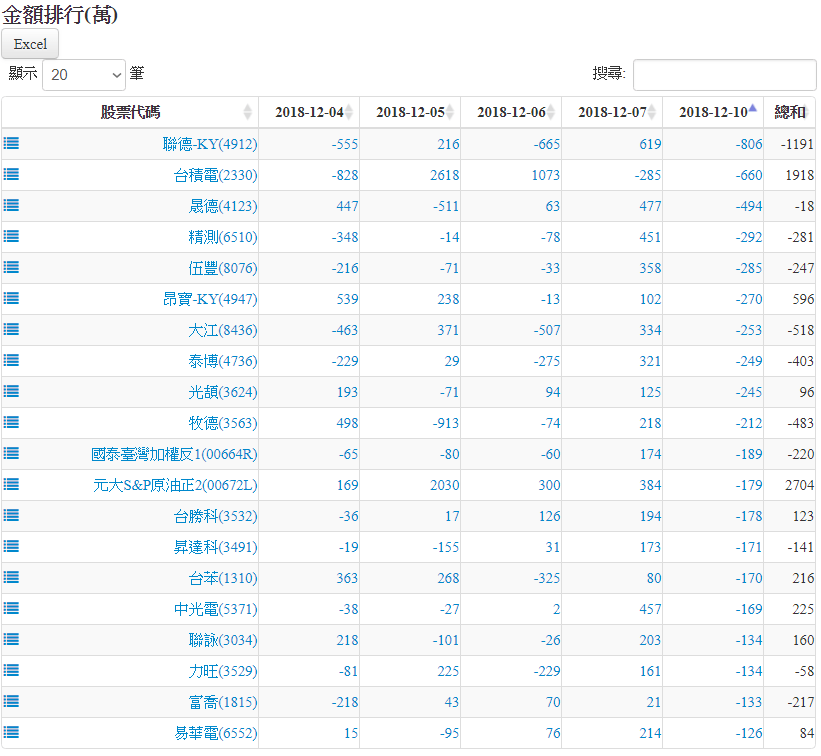
Task: Open the 顯示 rows-per-page dropdown
Action: pyautogui.click(x=84, y=74)
